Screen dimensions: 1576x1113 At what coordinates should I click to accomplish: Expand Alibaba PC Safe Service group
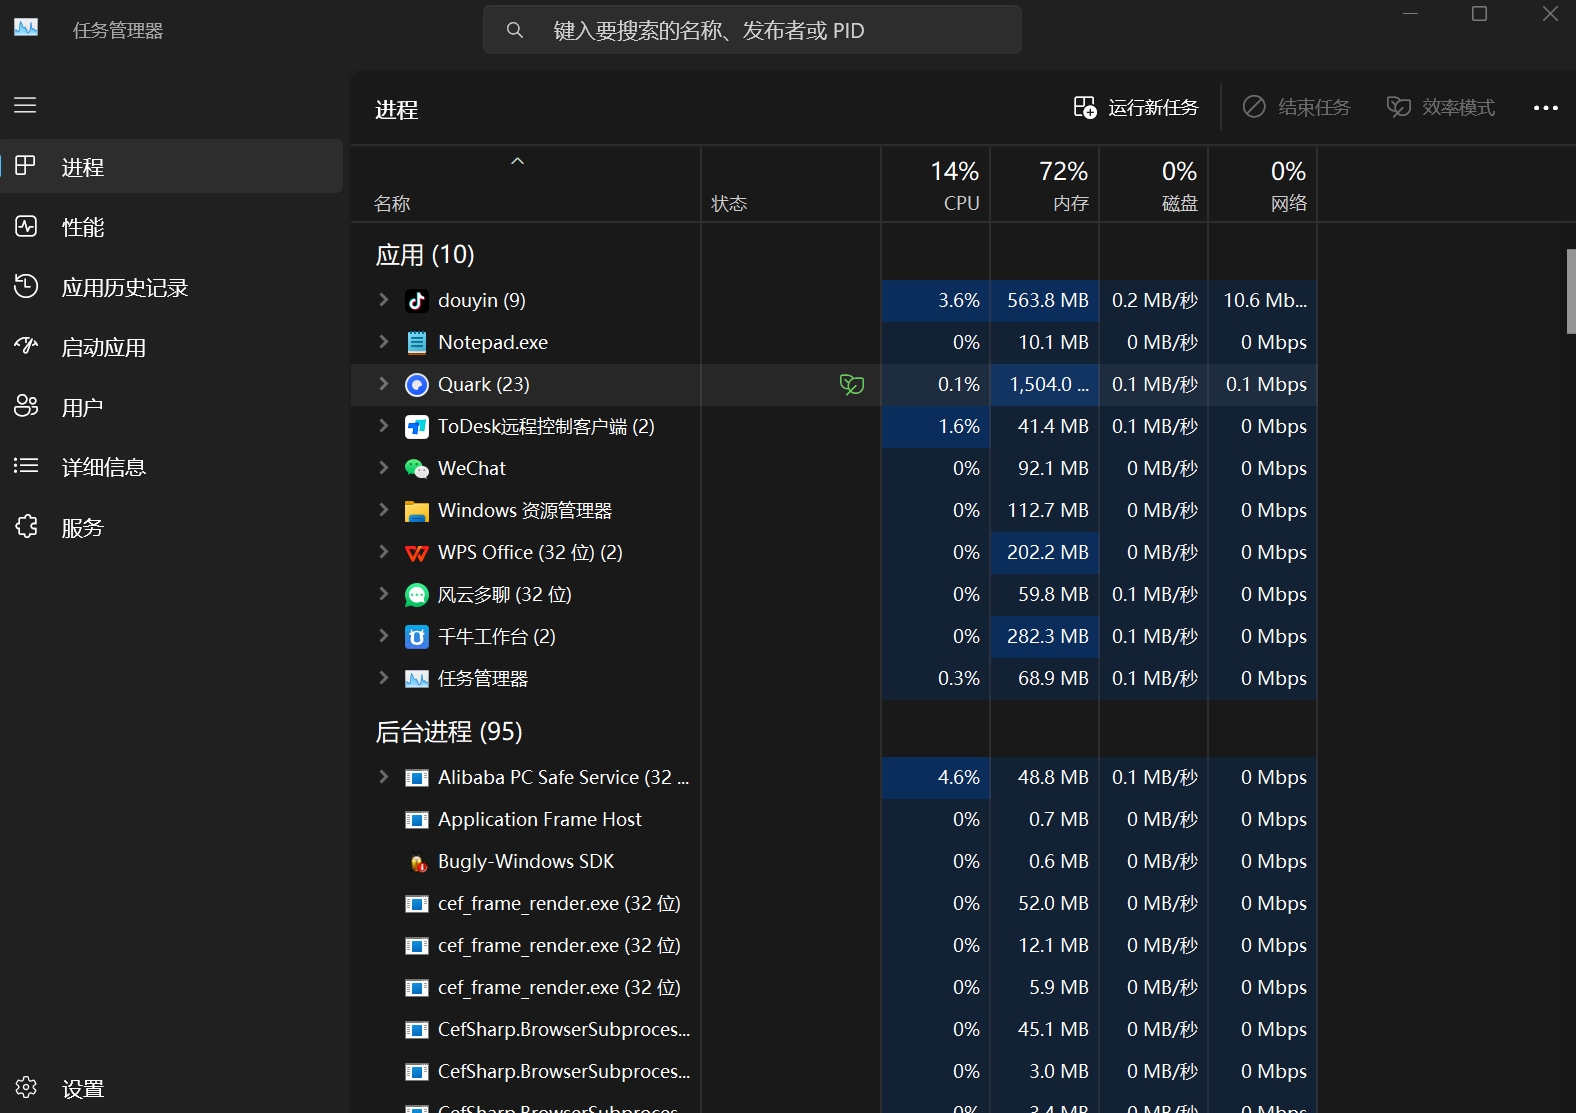pos(383,777)
